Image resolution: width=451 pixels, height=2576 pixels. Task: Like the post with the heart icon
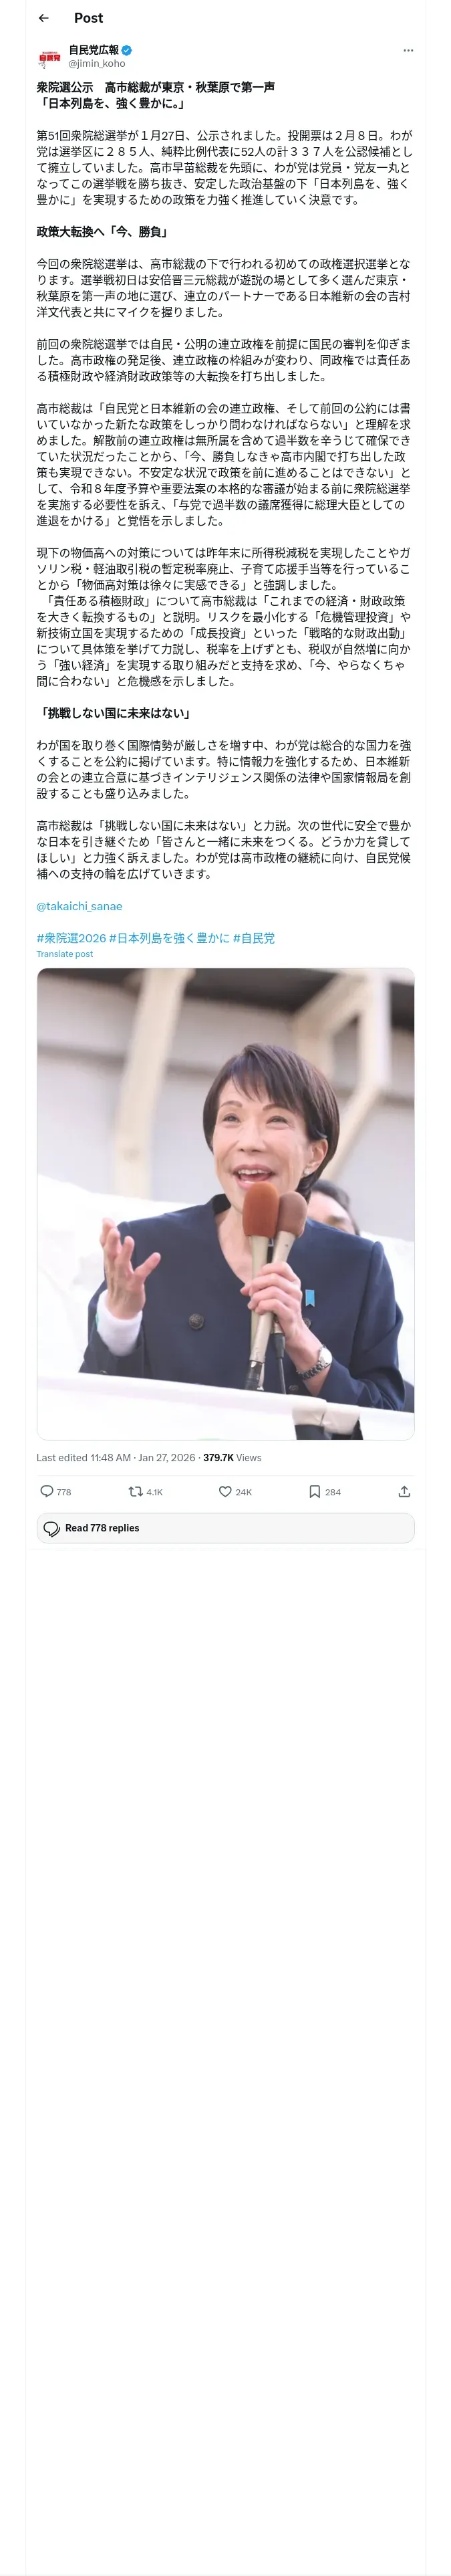235,1492
